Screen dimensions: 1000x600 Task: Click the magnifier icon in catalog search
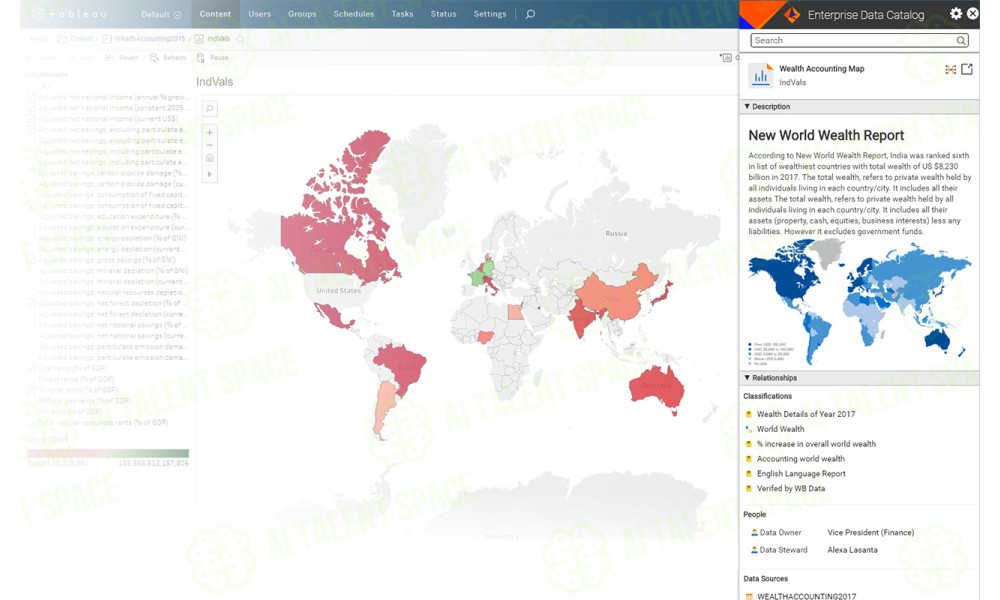point(960,40)
